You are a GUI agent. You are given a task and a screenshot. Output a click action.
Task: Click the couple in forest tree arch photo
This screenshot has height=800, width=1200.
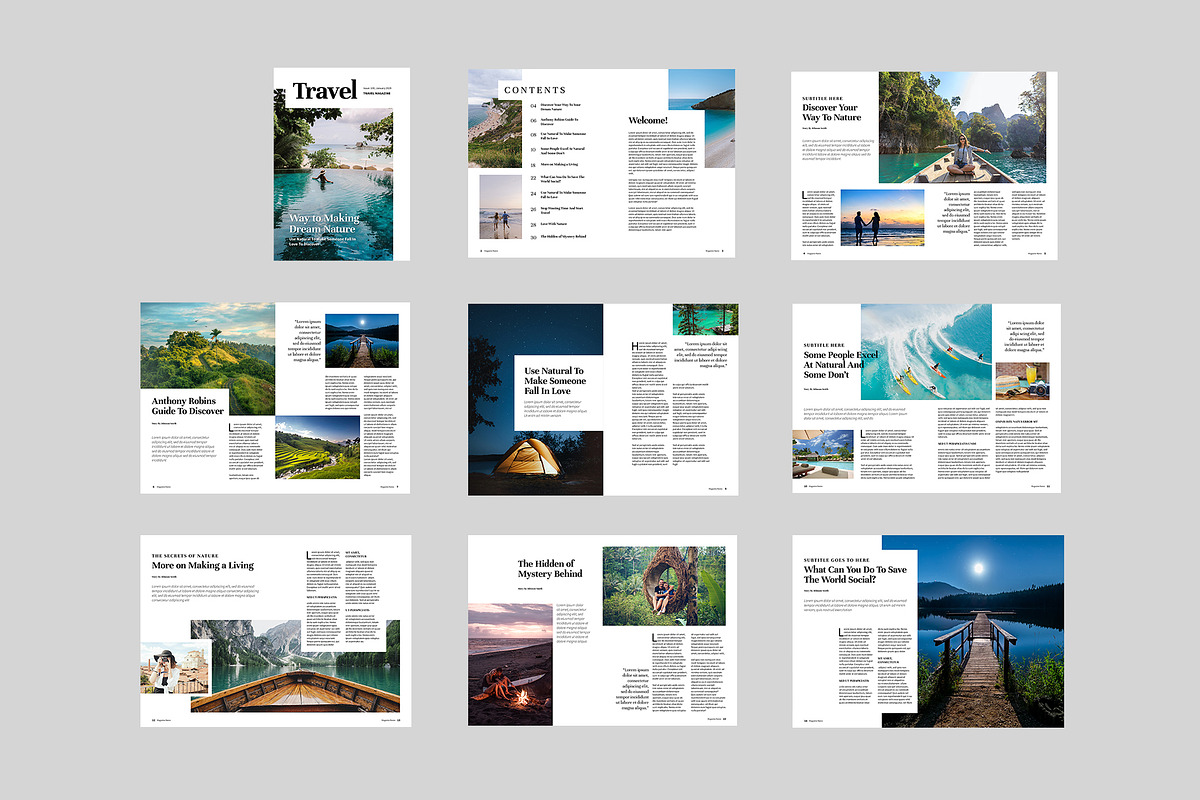coord(662,586)
